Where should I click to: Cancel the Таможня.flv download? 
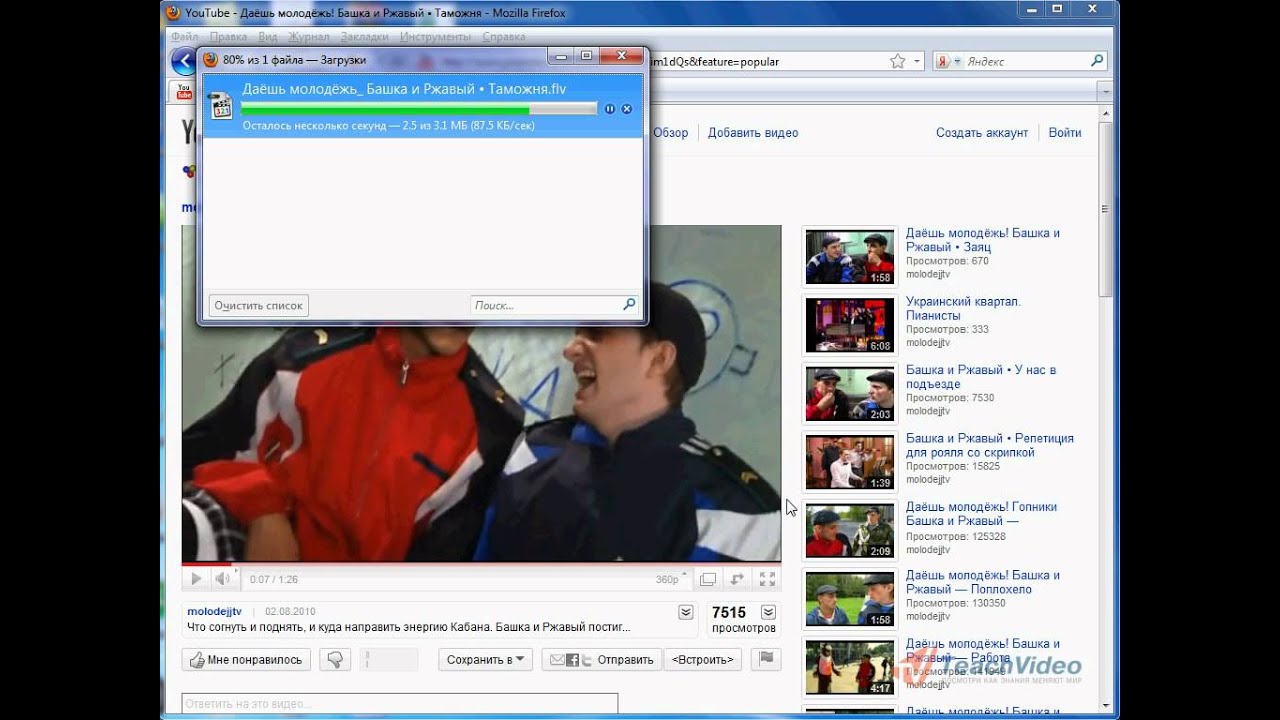click(627, 108)
